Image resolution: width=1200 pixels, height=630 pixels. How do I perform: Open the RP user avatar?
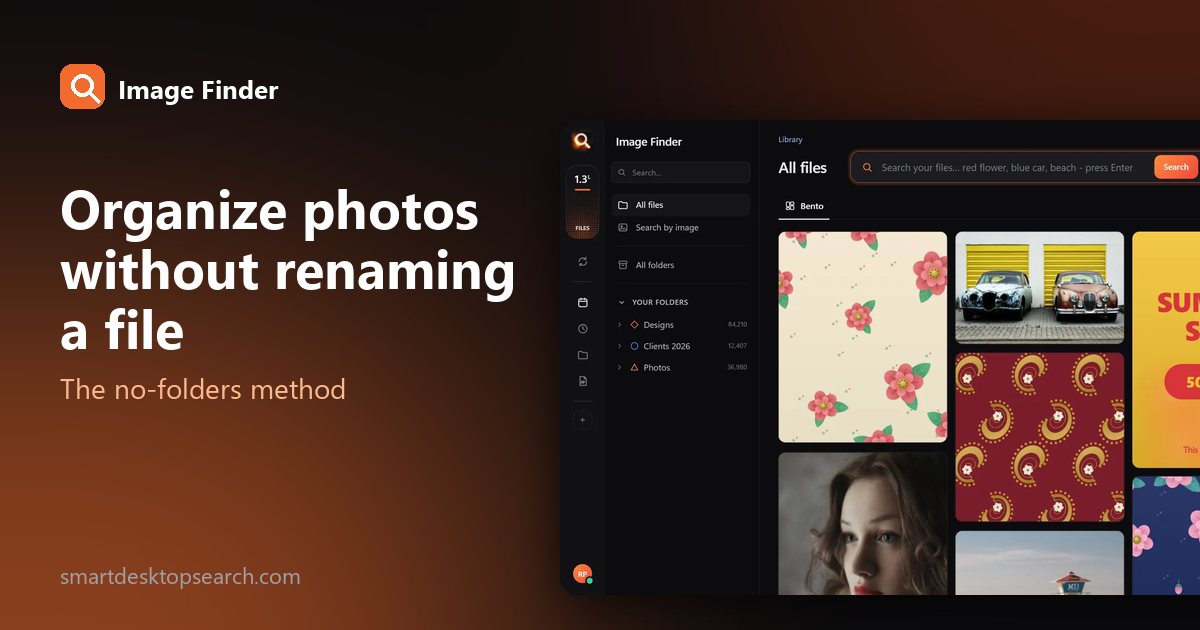pyautogui.click(x=582, y=574)
